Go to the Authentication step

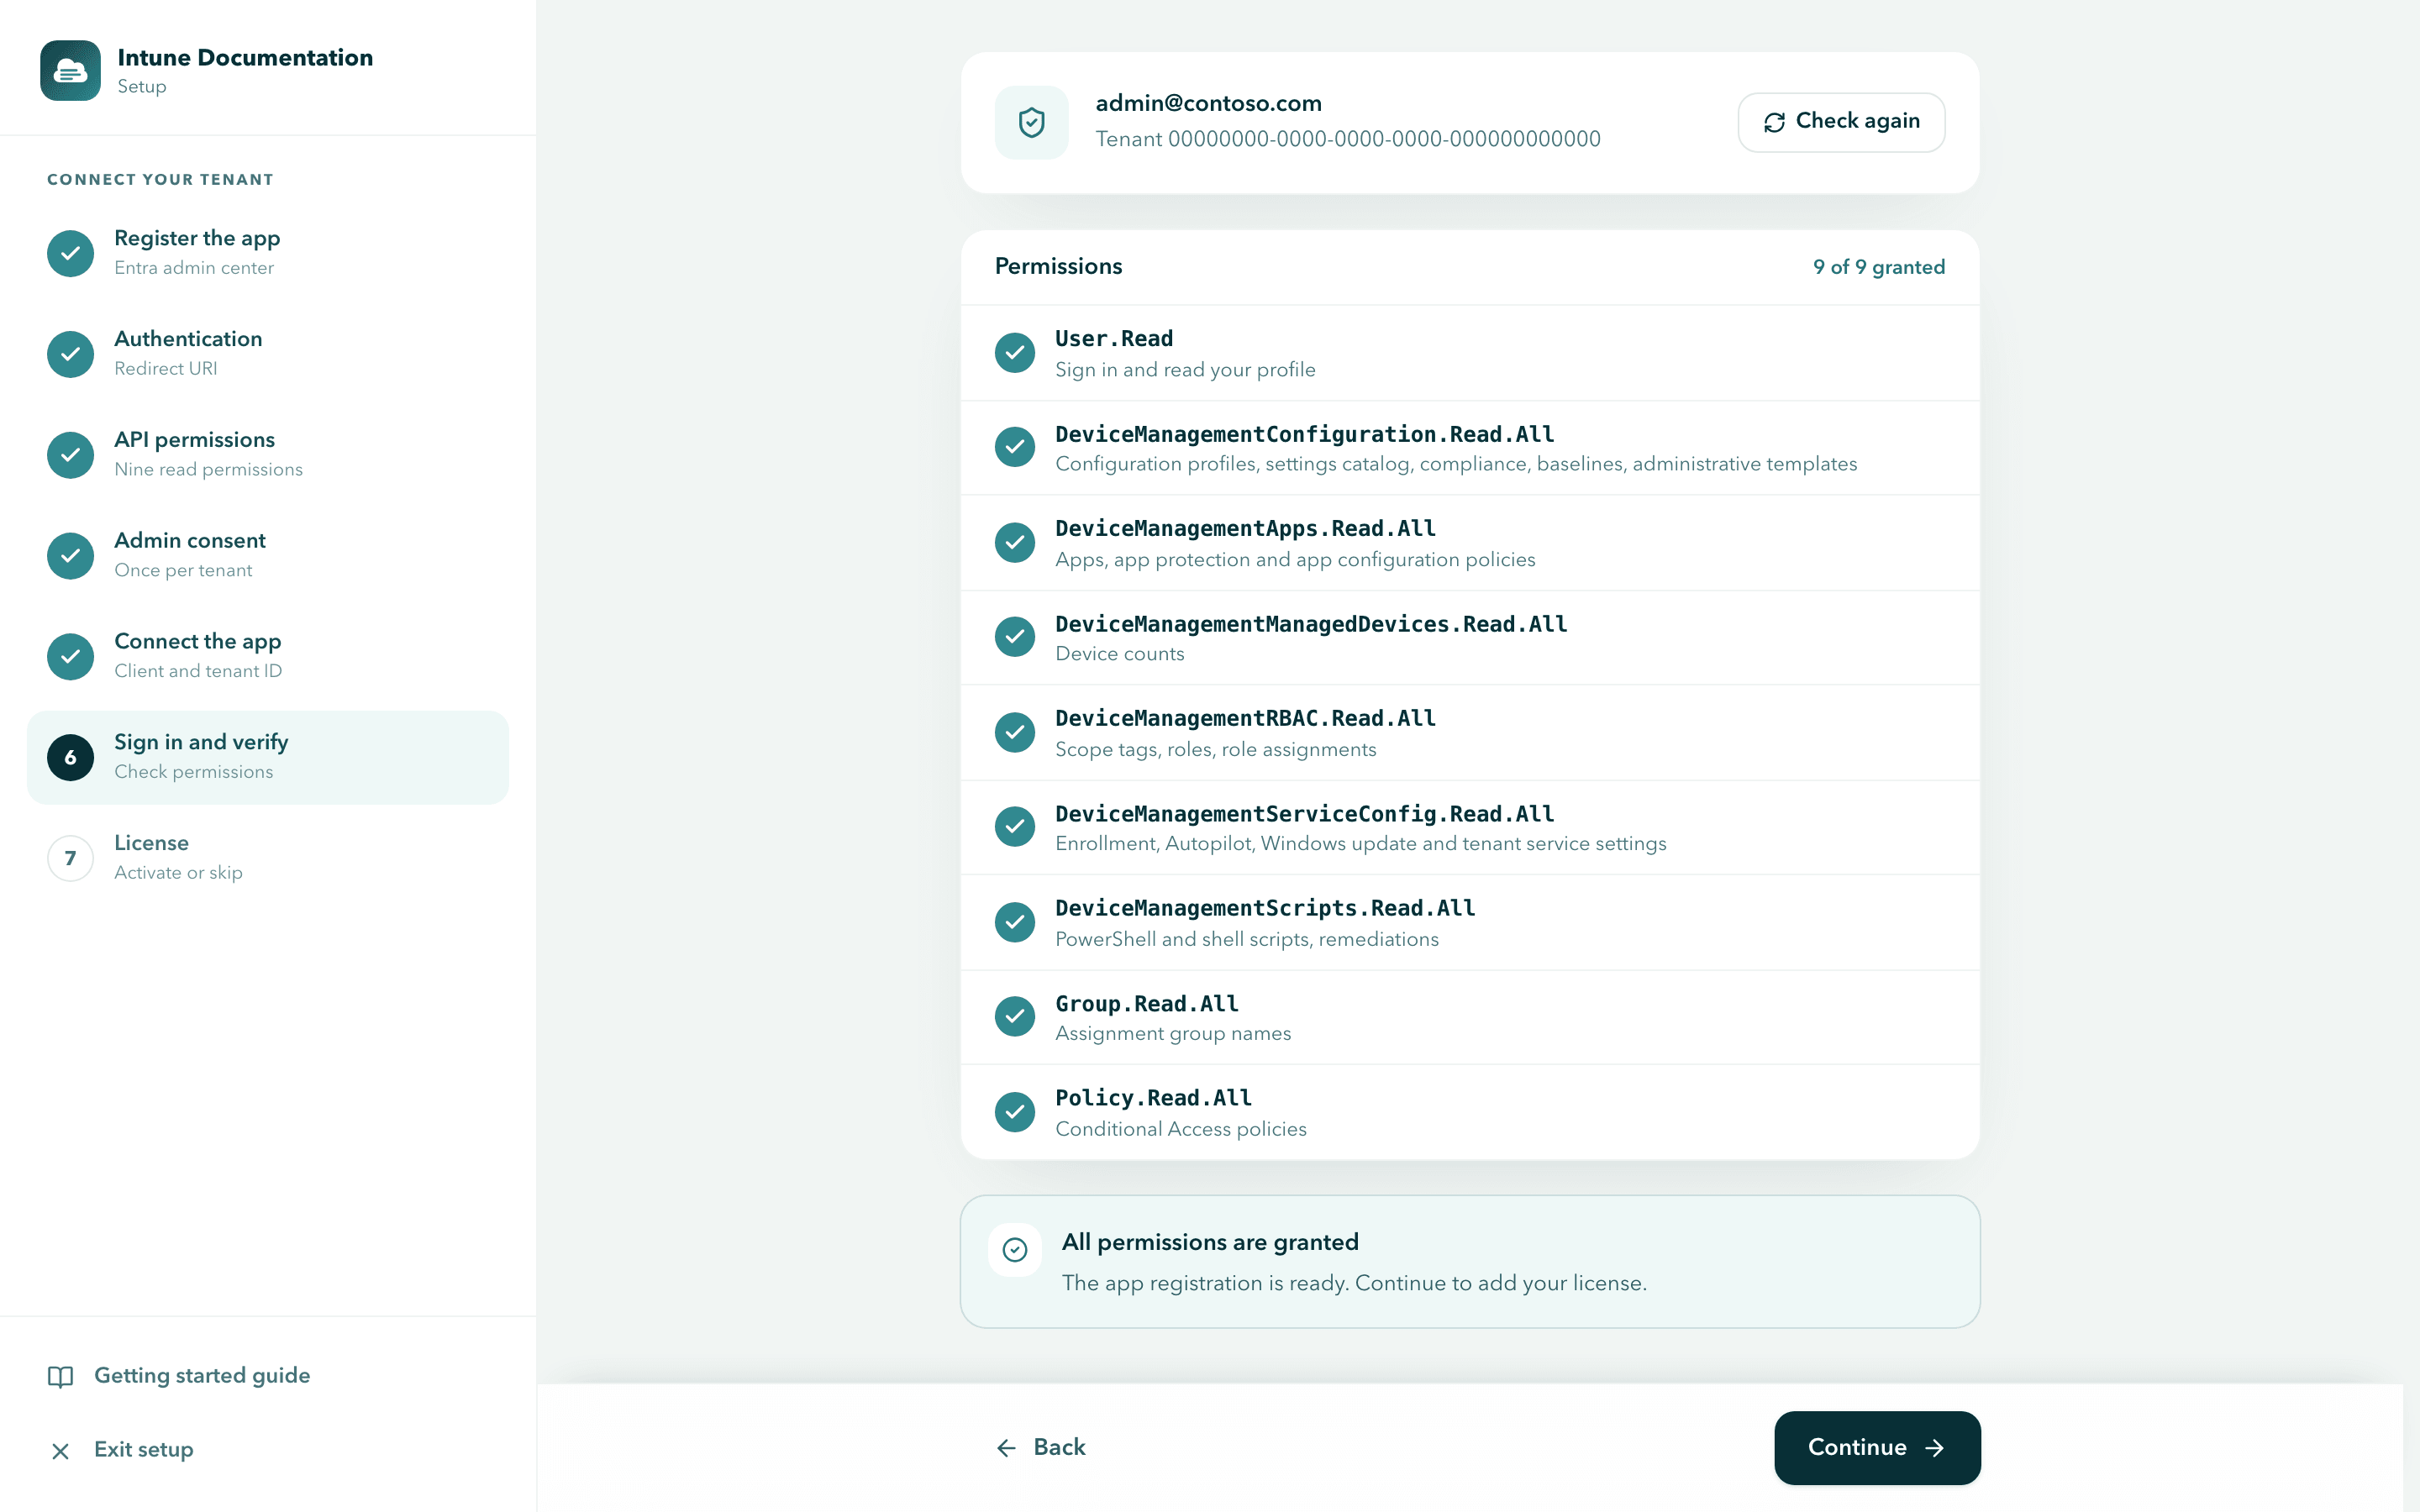tap(268, 354)
